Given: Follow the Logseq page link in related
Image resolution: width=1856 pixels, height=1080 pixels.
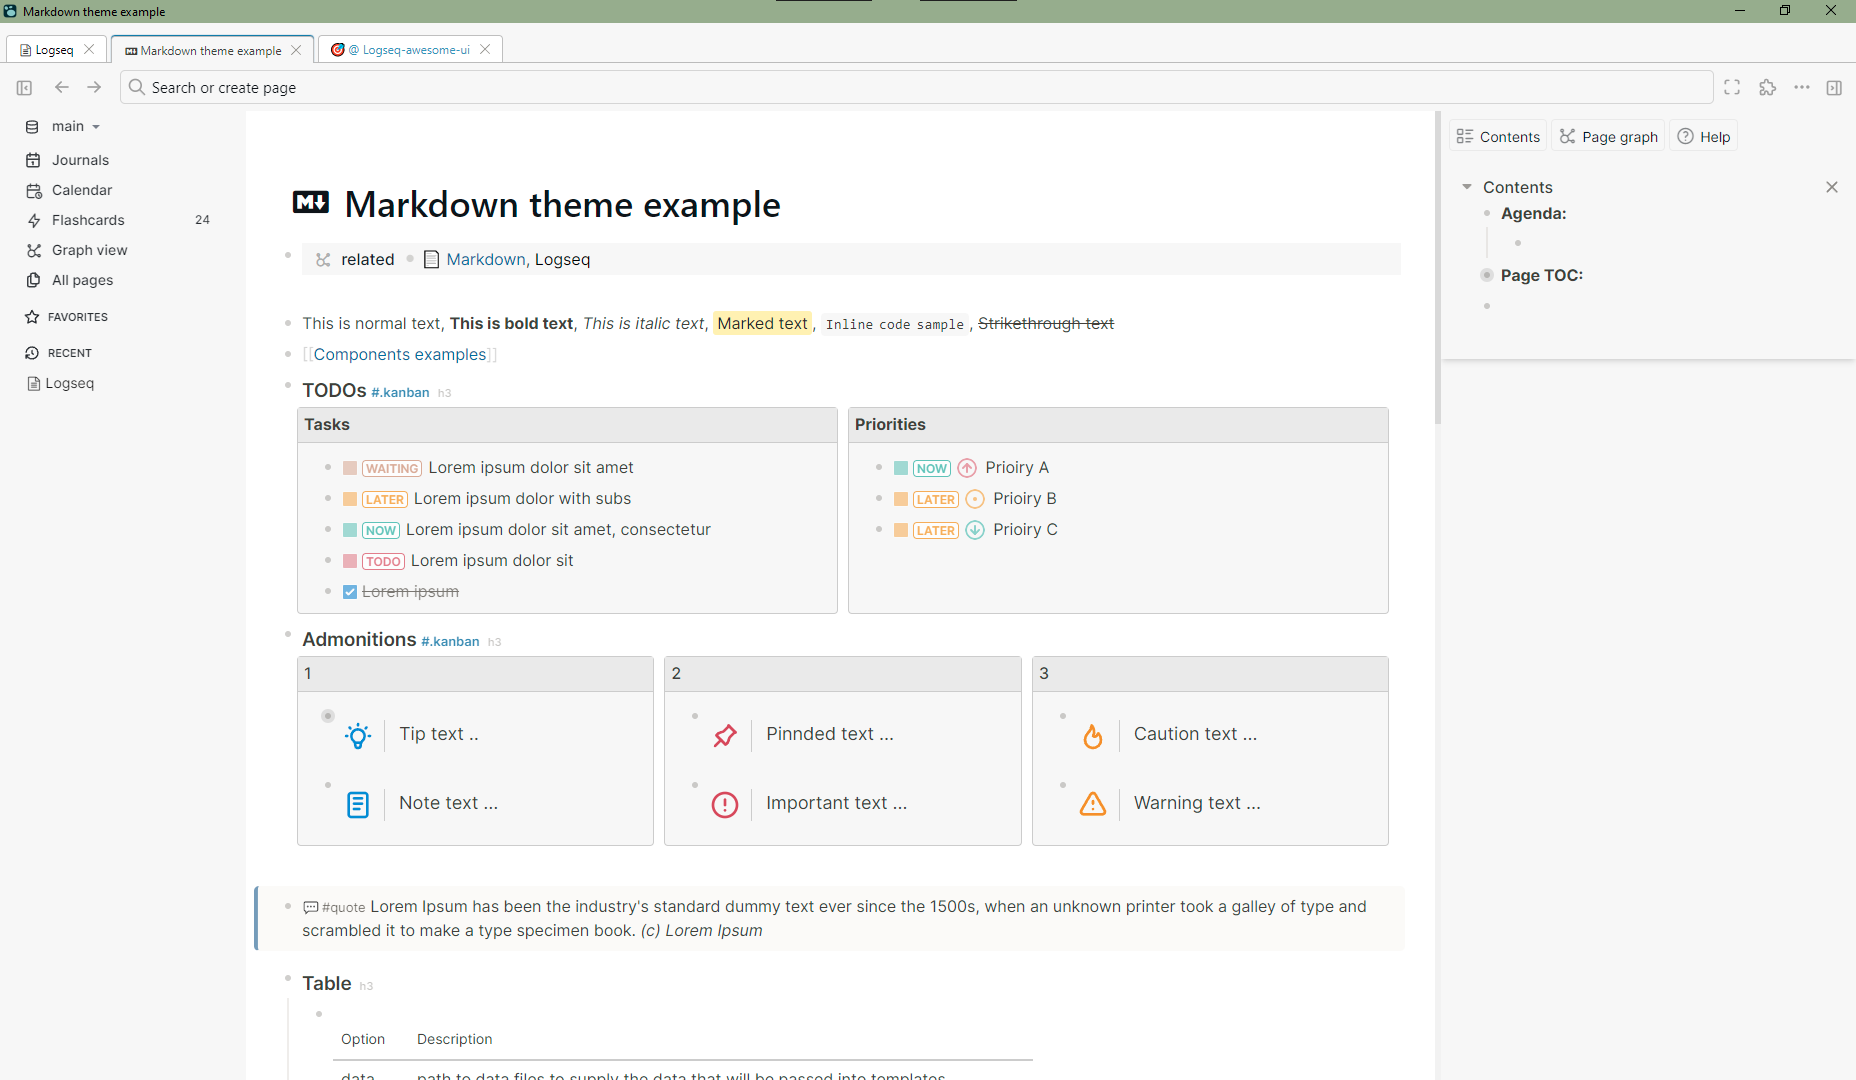Looking at the screenshot, I should pyautogui.click(x=562, y=259).
